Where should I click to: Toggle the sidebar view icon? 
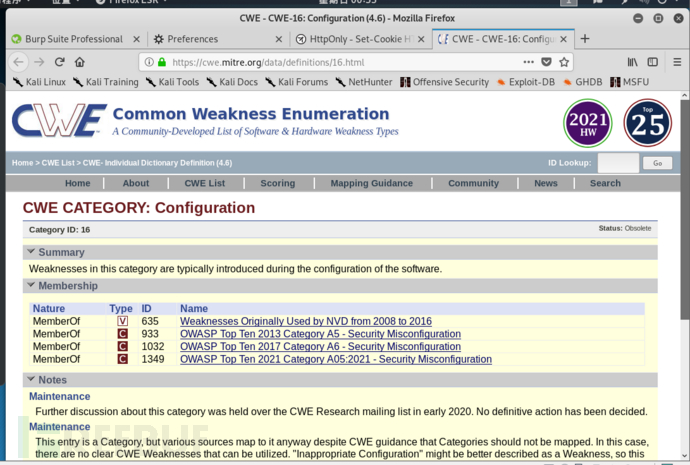tap(653, 62)
